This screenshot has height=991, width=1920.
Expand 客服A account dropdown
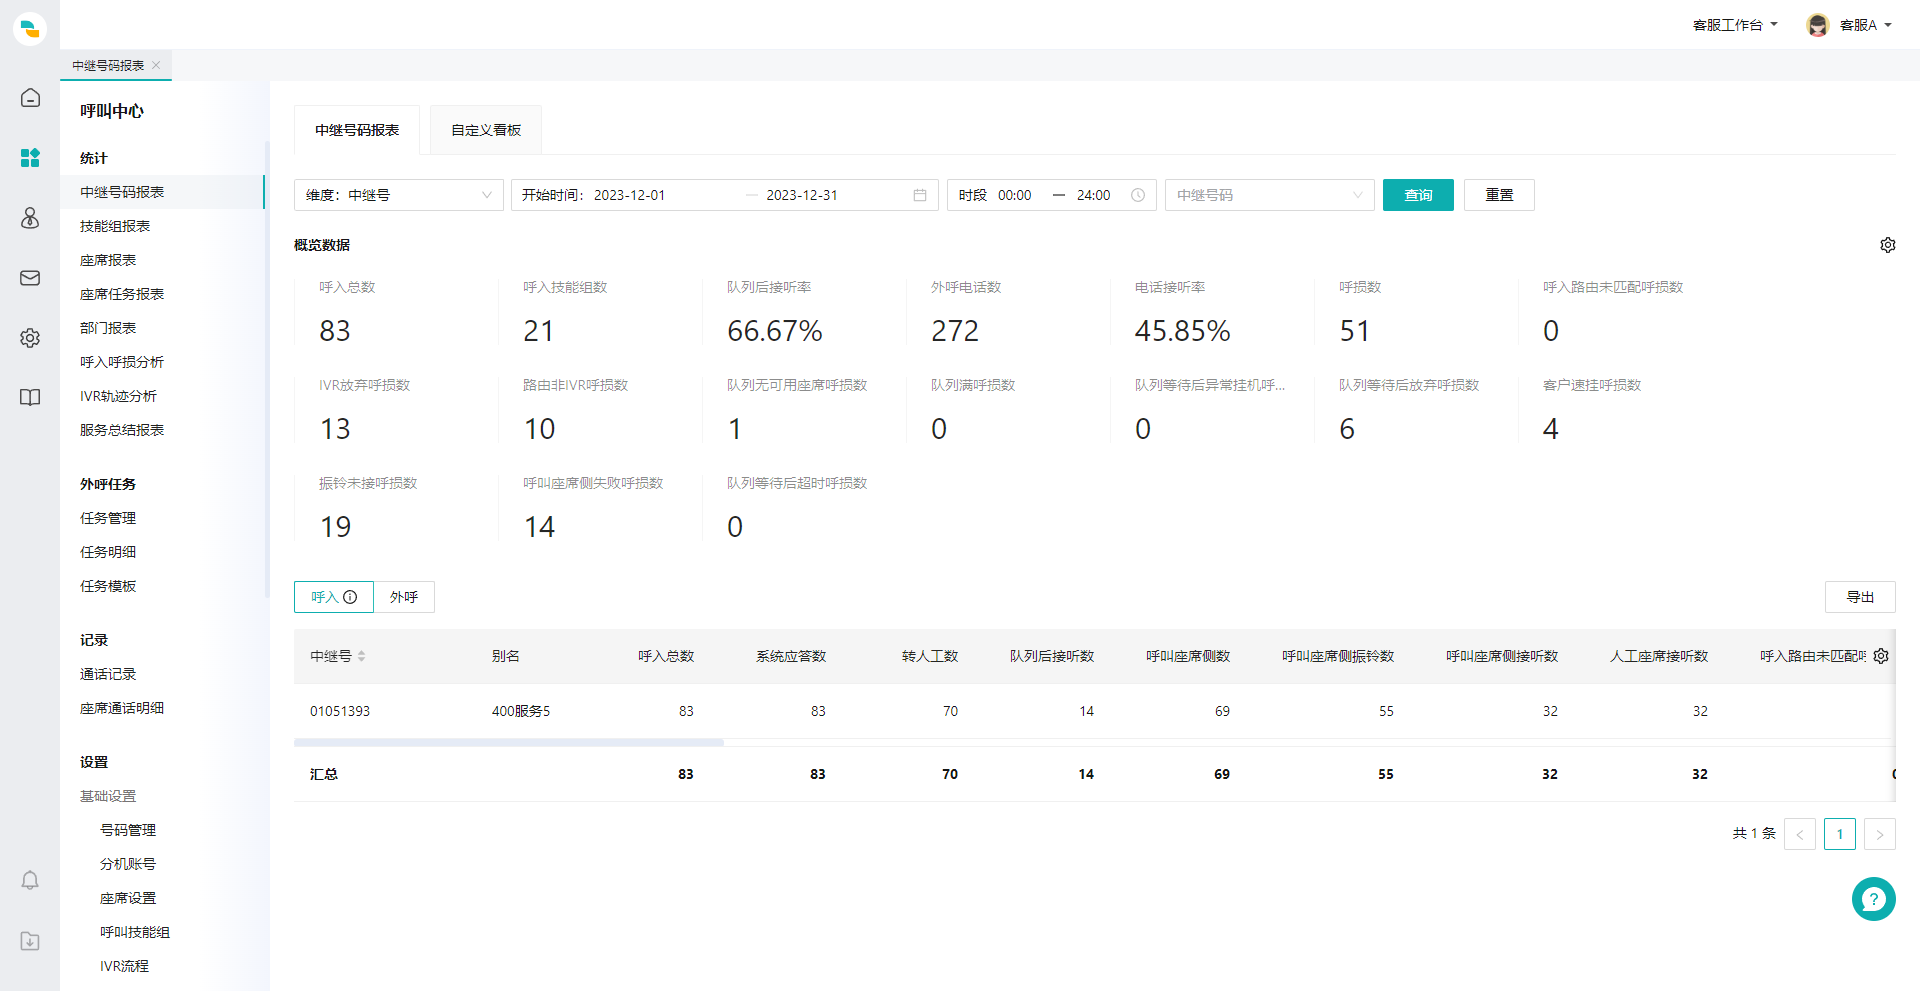pos(1866,25)
